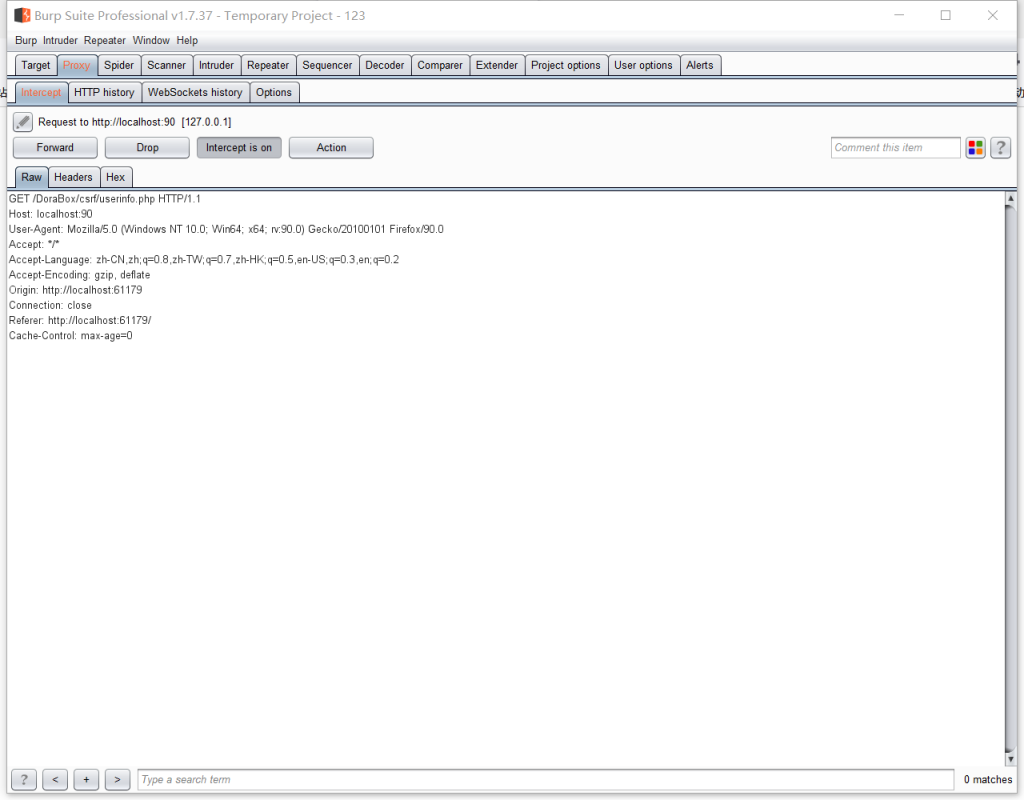Open the Intruder menu

pyautogui.click(x=60, y=40)
